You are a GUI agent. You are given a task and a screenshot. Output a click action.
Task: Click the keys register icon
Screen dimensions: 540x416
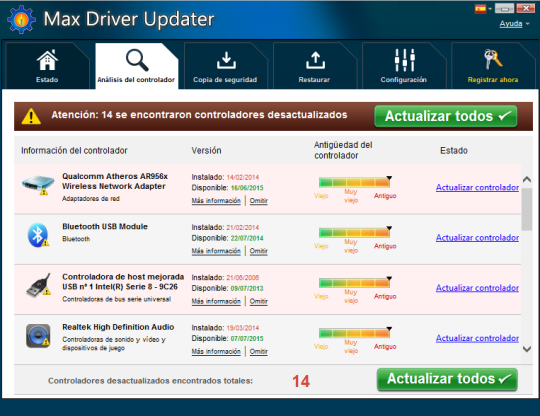[493, 59]
